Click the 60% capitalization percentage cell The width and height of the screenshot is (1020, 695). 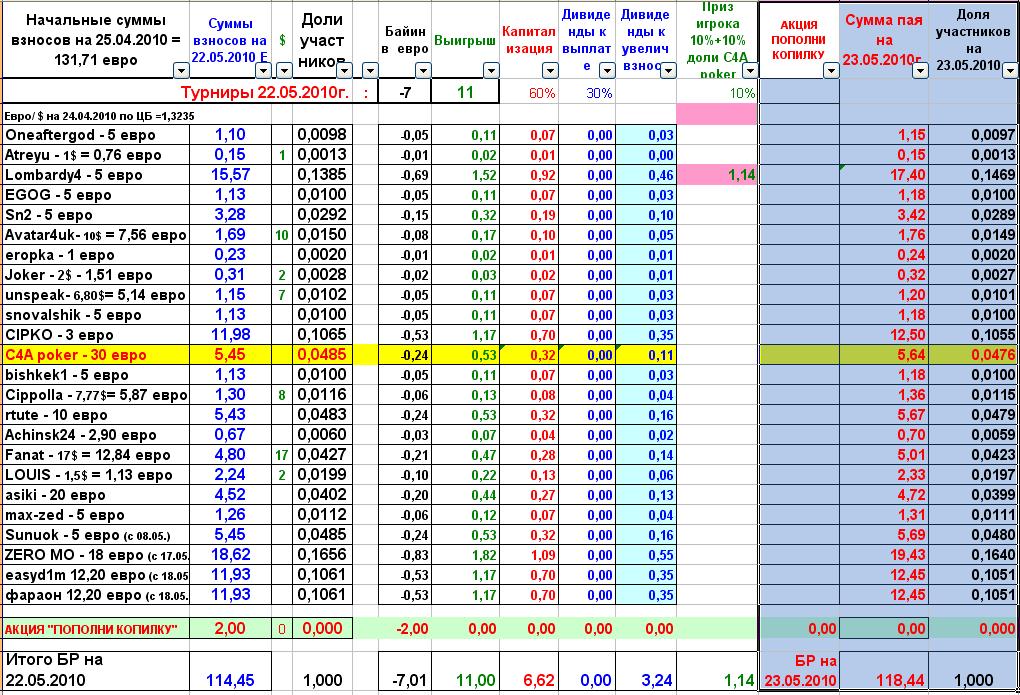(529, 92)
